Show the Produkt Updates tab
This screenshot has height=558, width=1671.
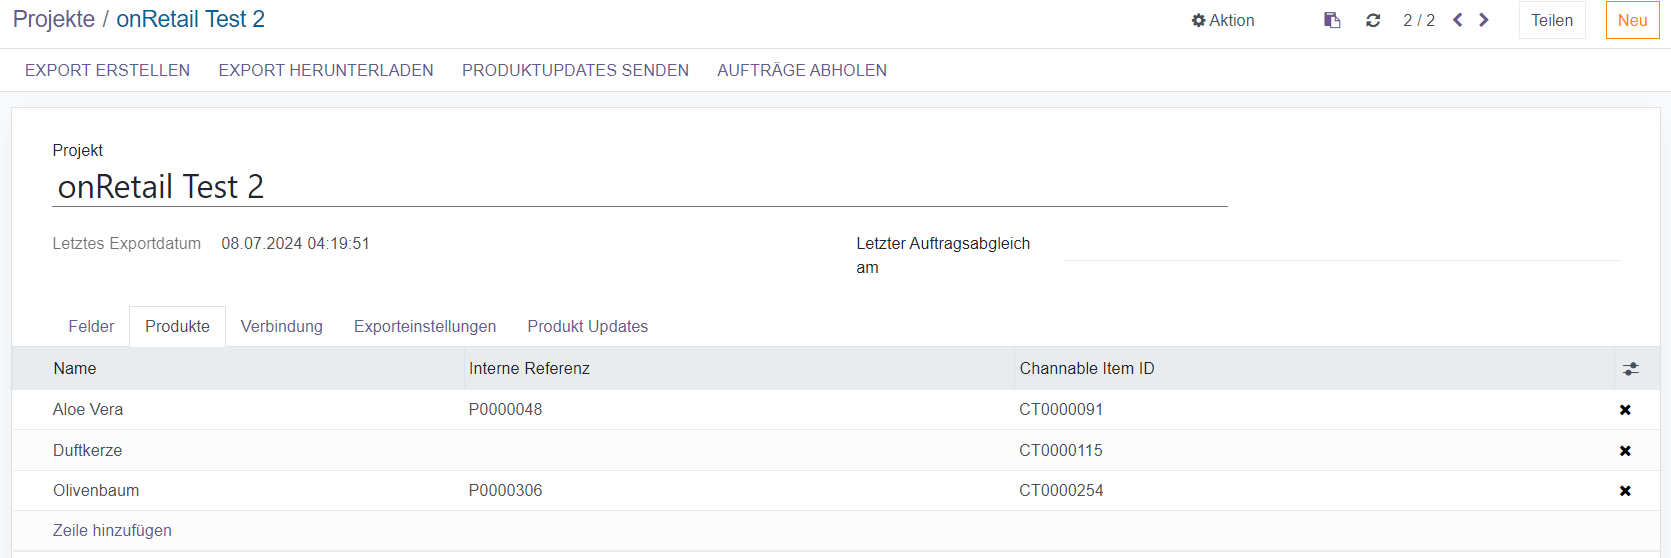pyautogui.click(x=588, y=327)
